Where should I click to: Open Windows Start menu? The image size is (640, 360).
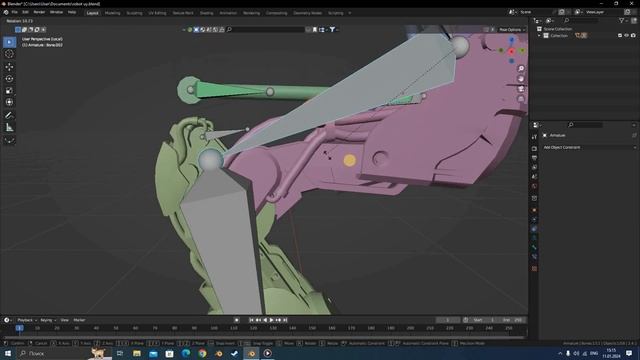[x=8, y=353]
